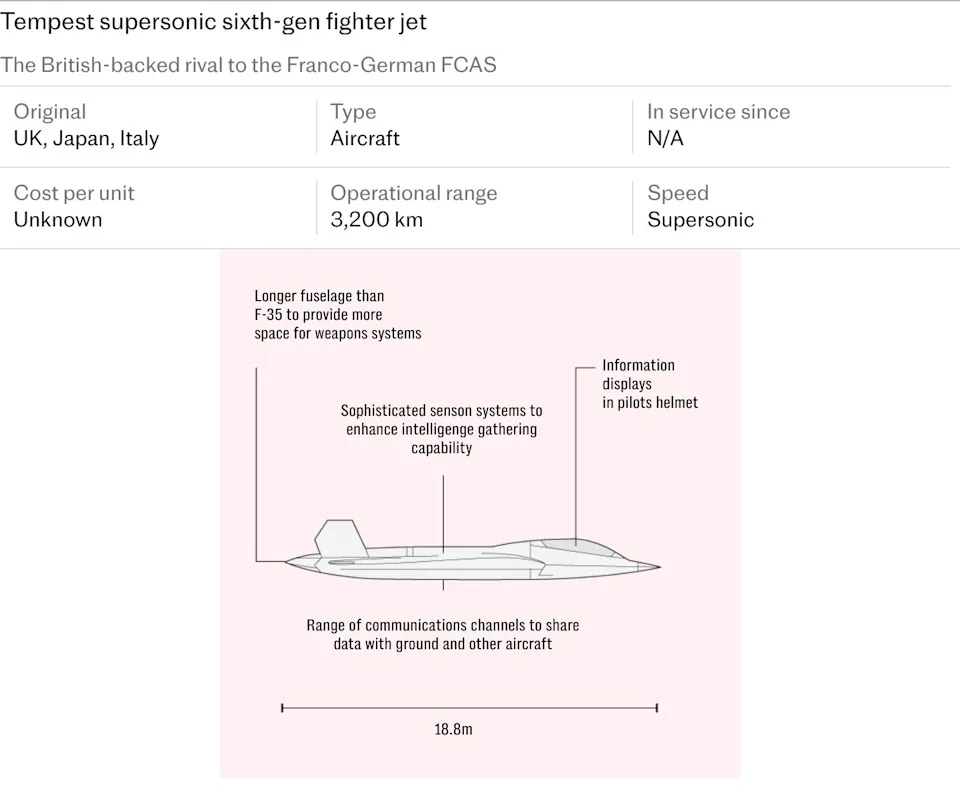The height and width of the screenshot is (796, 960).
Task: Select the Type field value Aircraft
Action: tap(365, 138)
